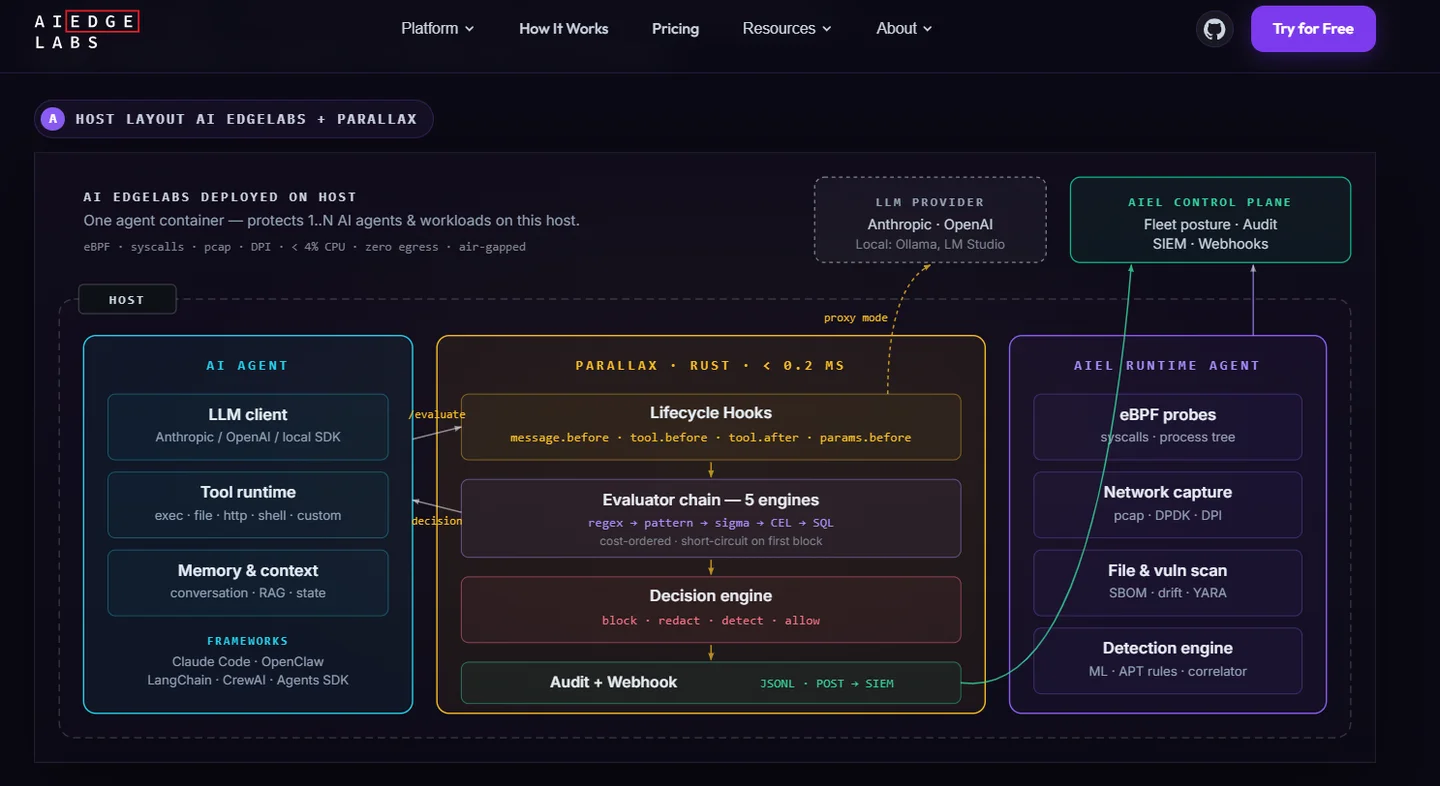Click 'LangChain · CrewAI · Agents SDK' text
The height and width of the screenshot is (786, 1440).
point(248,680)
